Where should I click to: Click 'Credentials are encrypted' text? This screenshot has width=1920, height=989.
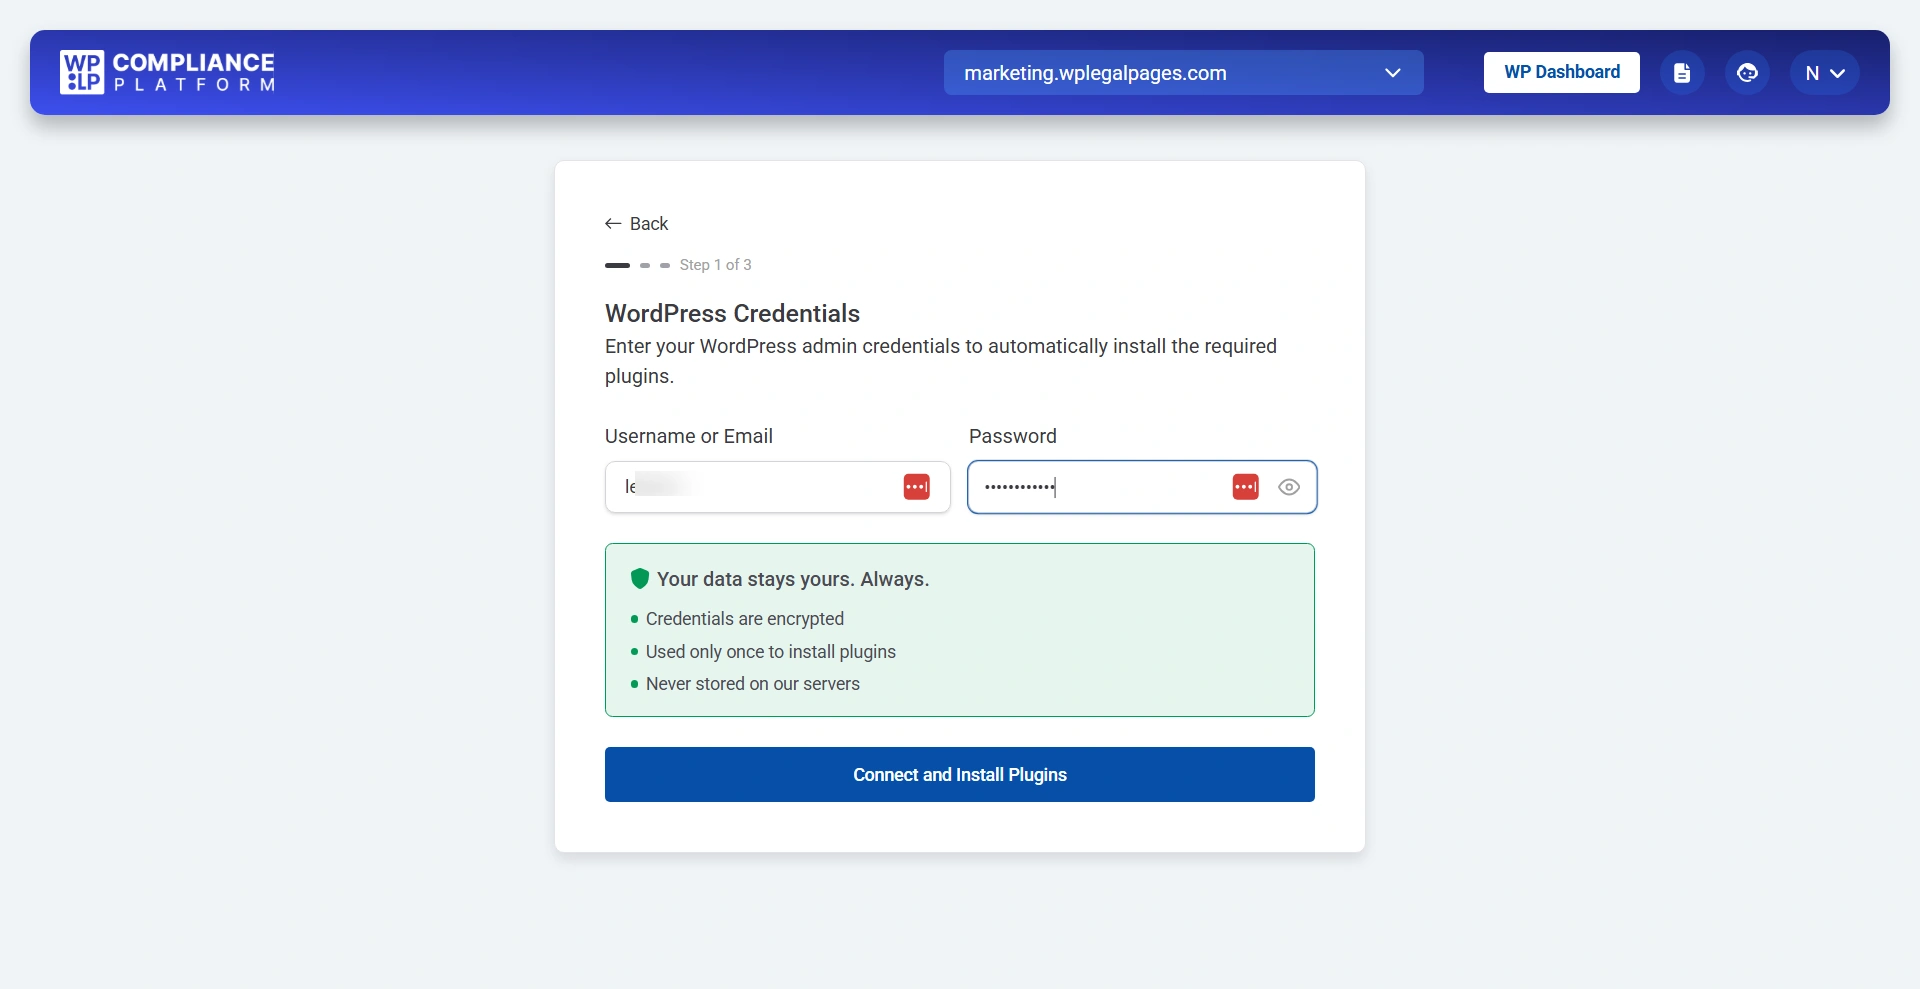coord(745,619)
